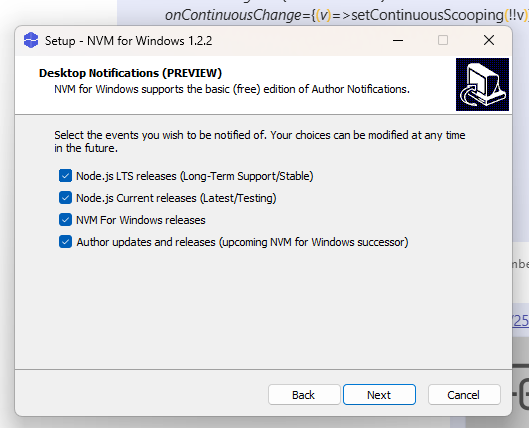Click 'Desktop Notifications (PREVIEW)' heading

tap(130, 73)
